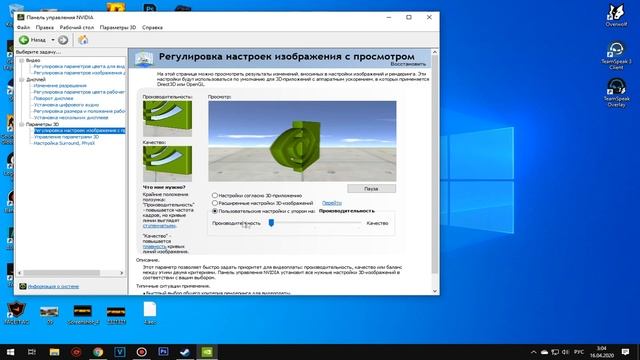Open the Параметры 3D menu
The width and height of the screenshot is (640, 360).
click(x=118, y=27)
